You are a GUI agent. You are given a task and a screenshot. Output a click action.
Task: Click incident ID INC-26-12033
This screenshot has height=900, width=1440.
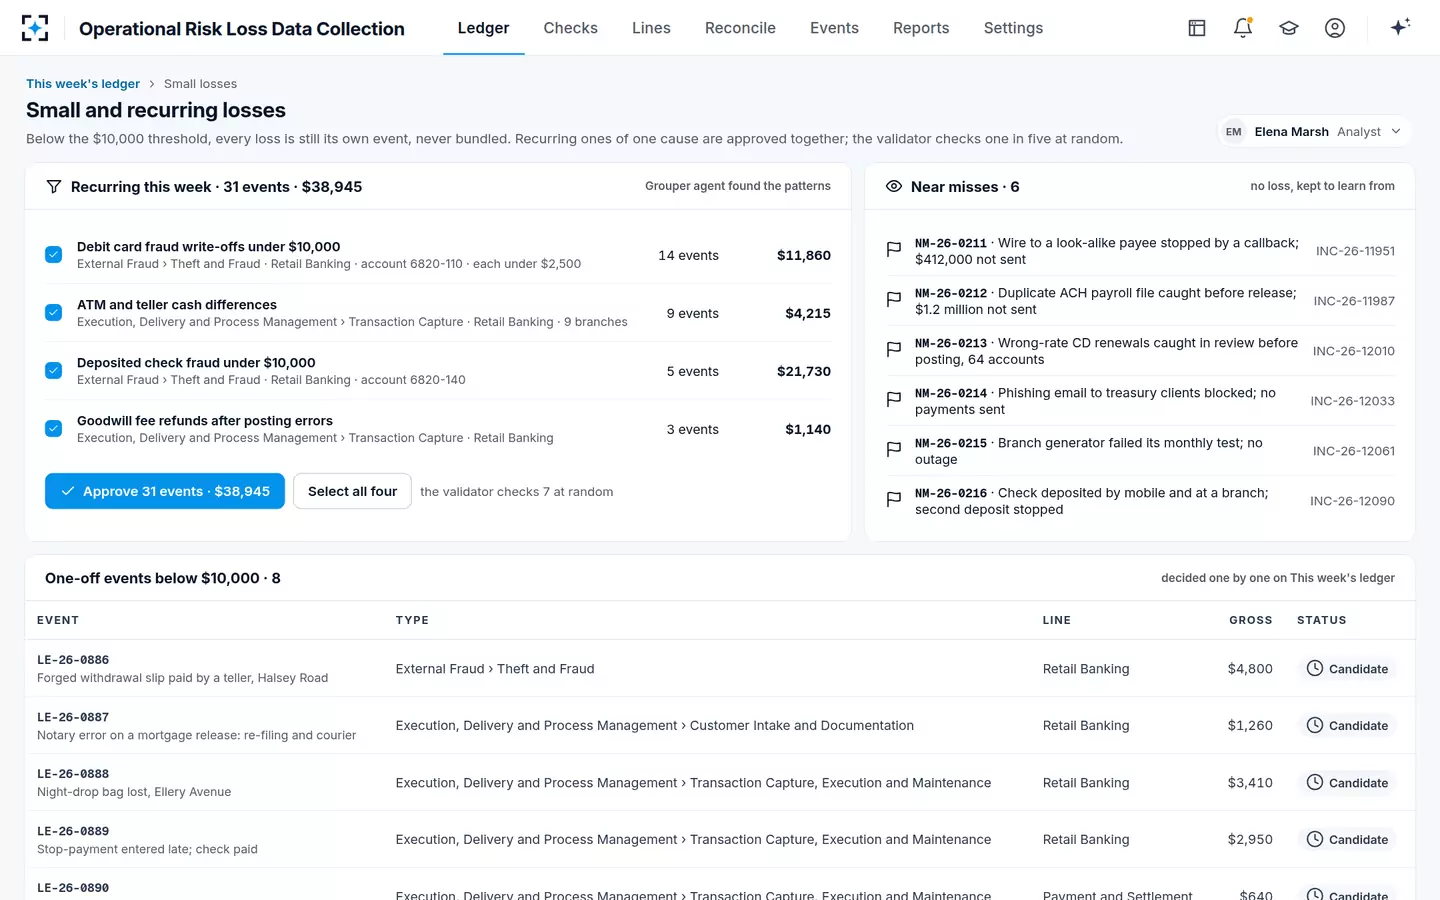[1352, 401]
